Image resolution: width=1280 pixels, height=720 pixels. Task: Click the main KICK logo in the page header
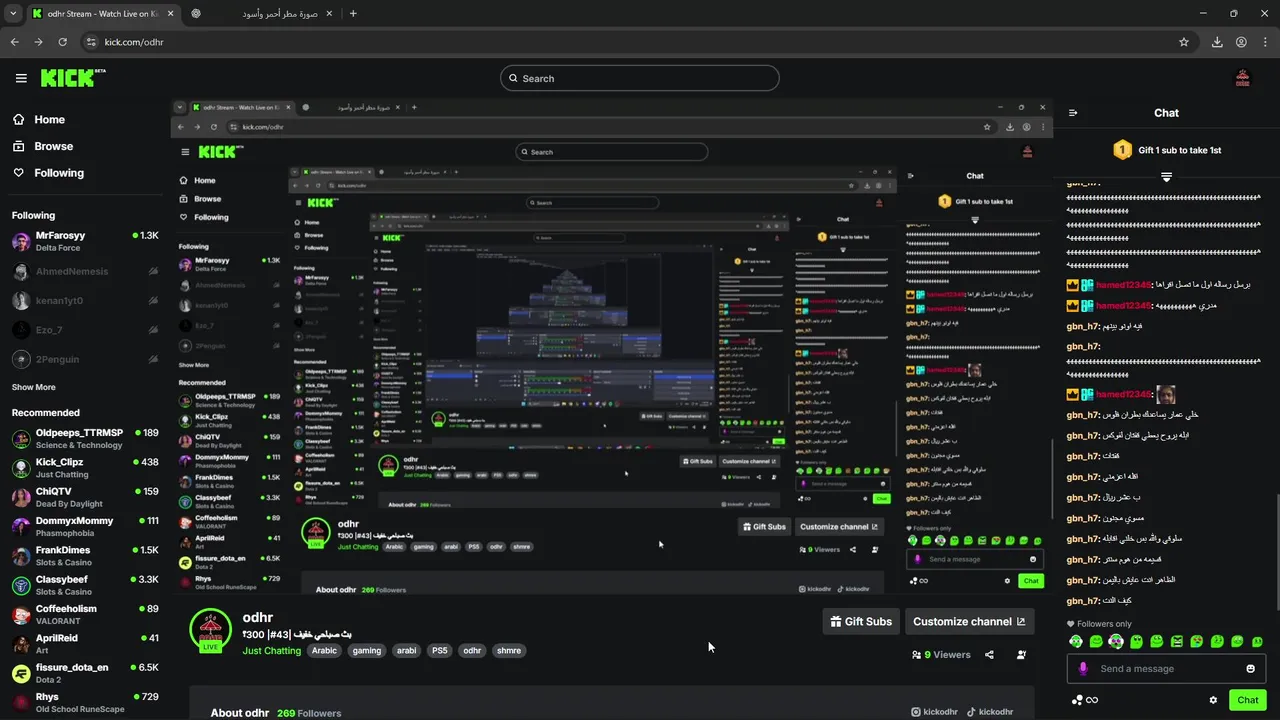(73, 77)
